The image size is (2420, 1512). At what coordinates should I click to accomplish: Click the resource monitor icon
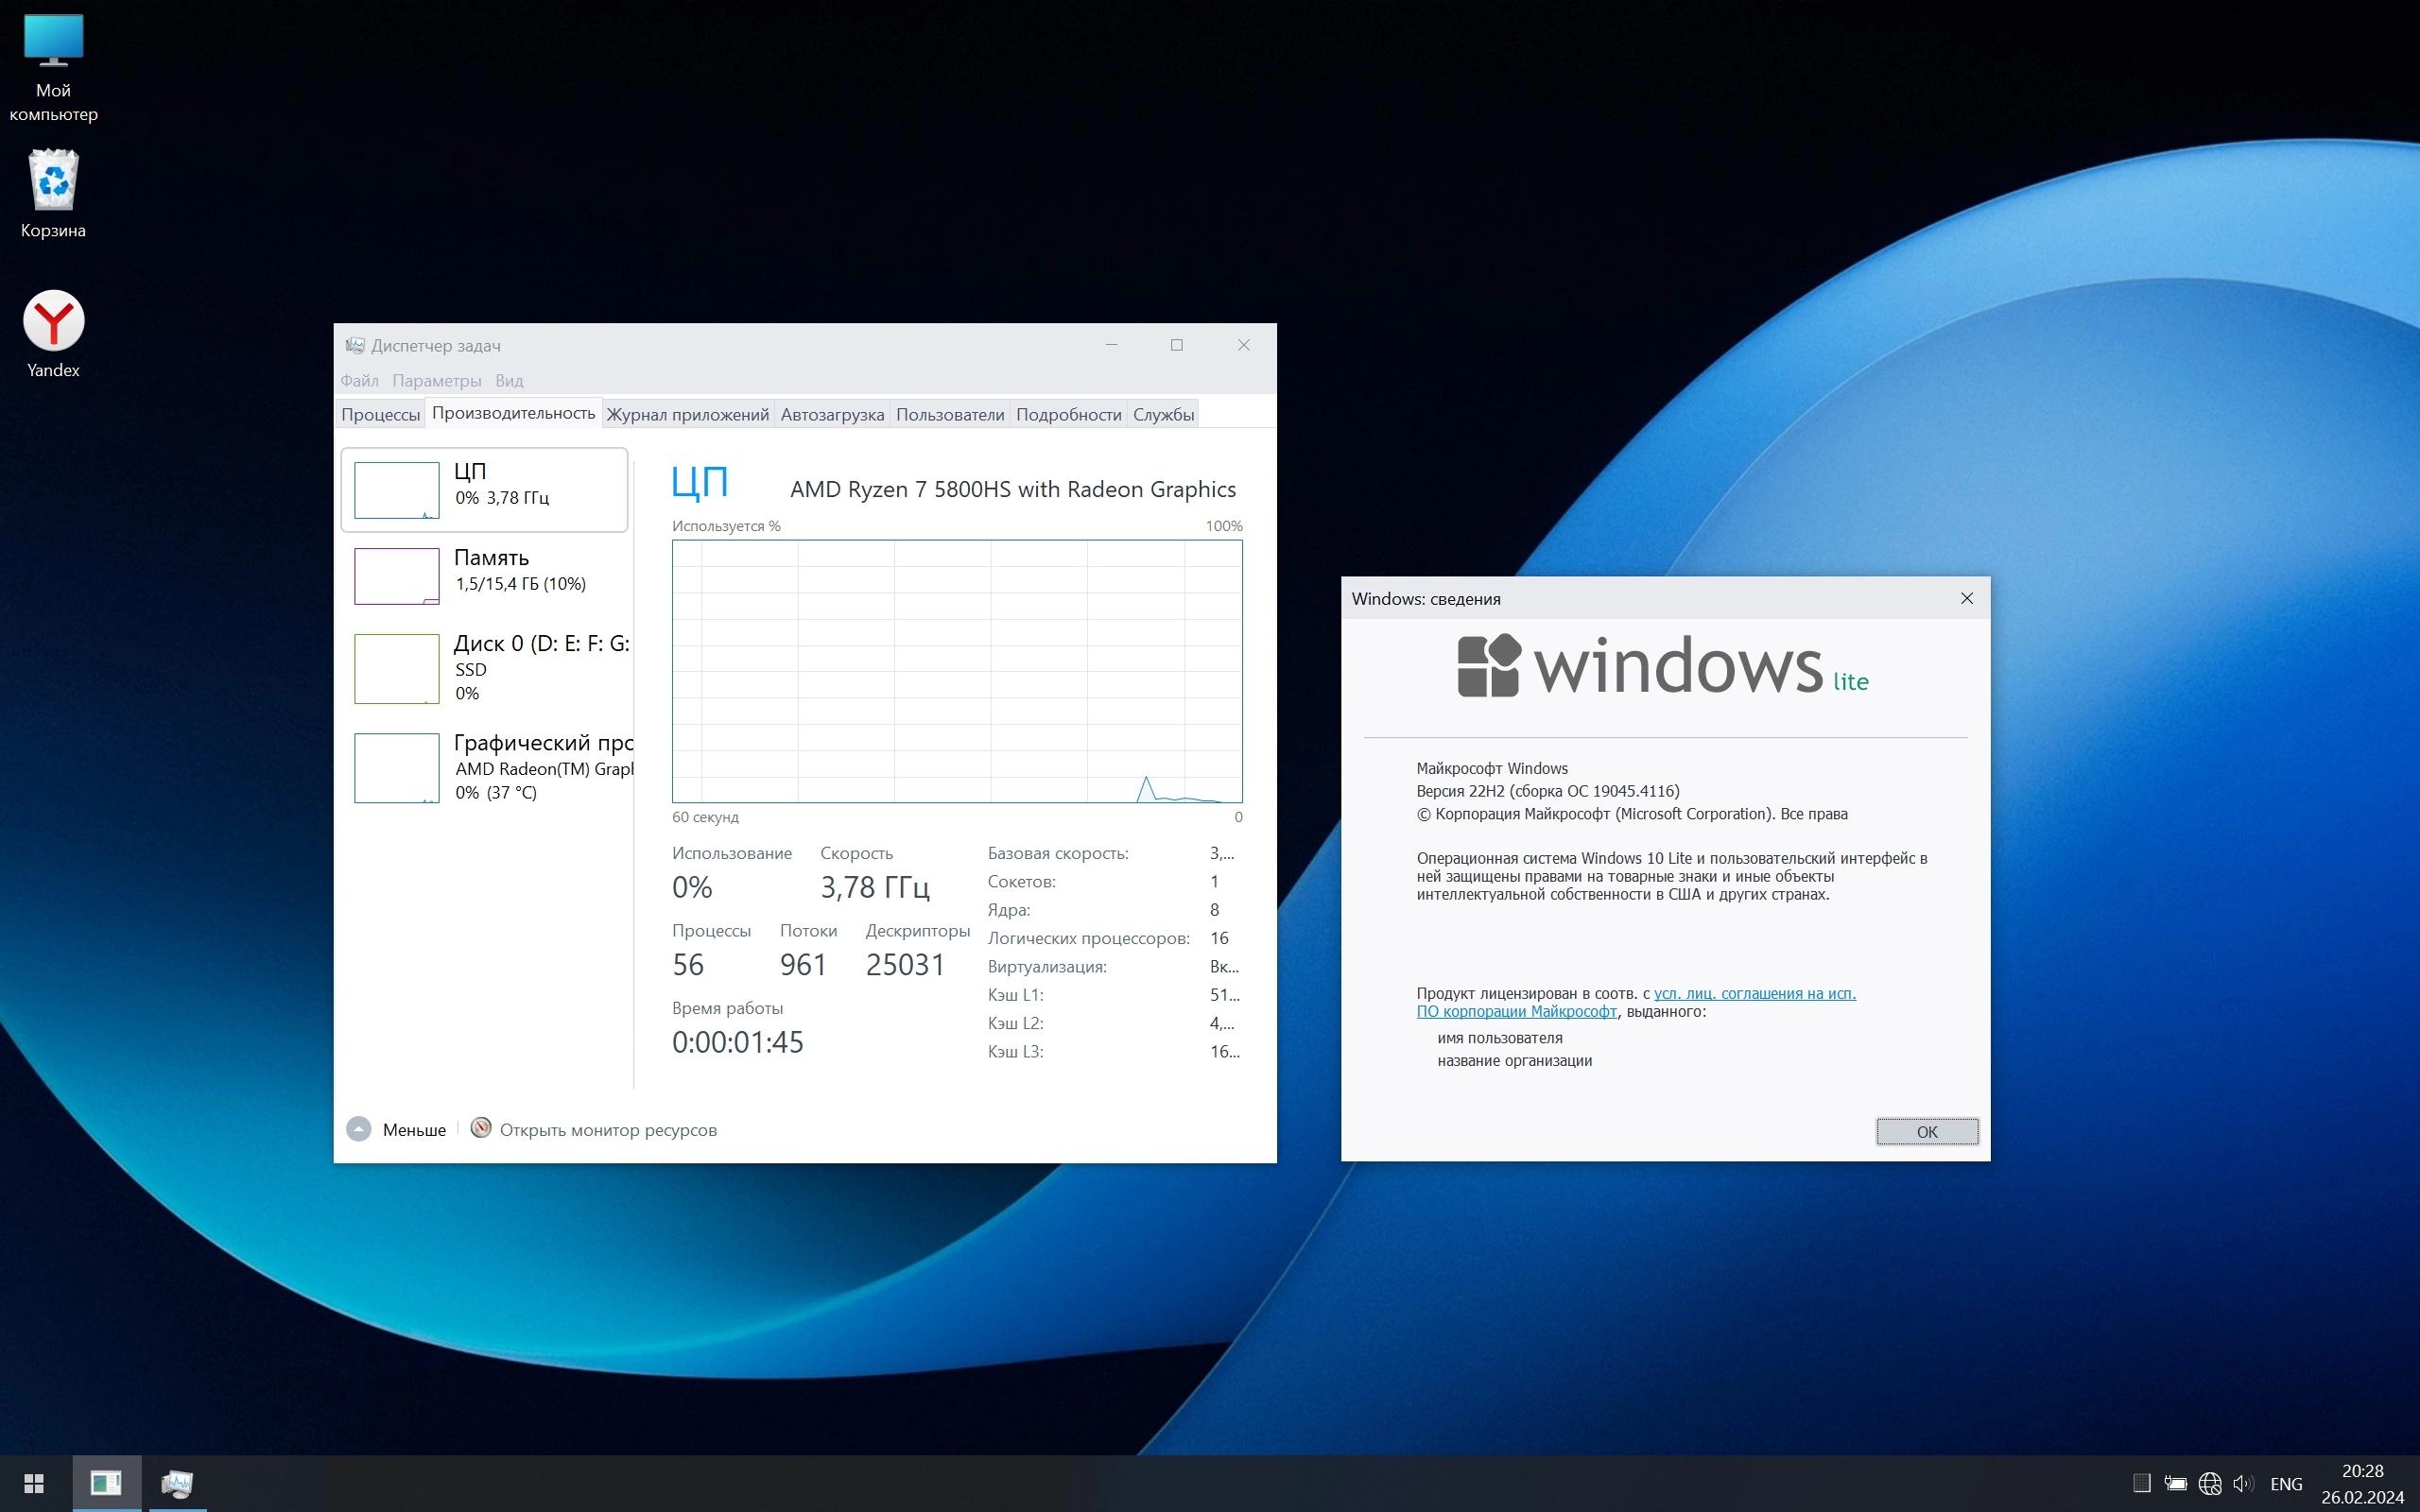481,1128
